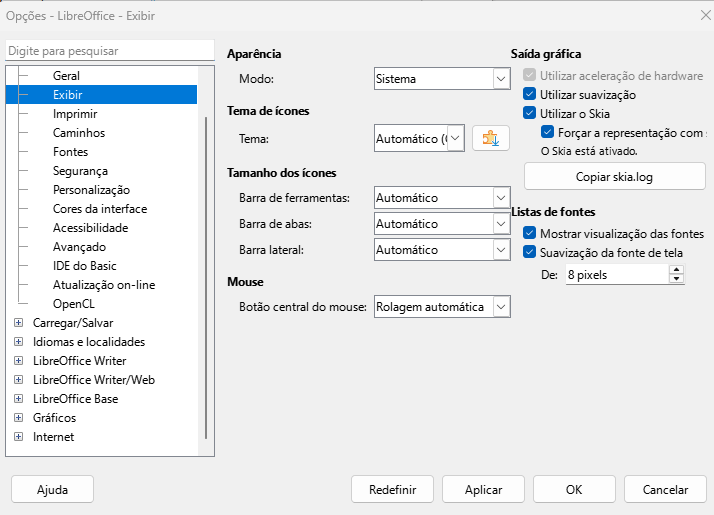Image resolution: width=714 pixels, height=515 pixels.
Task: Increase the pixels value with up arrow
Action: [x=677, y=270]
